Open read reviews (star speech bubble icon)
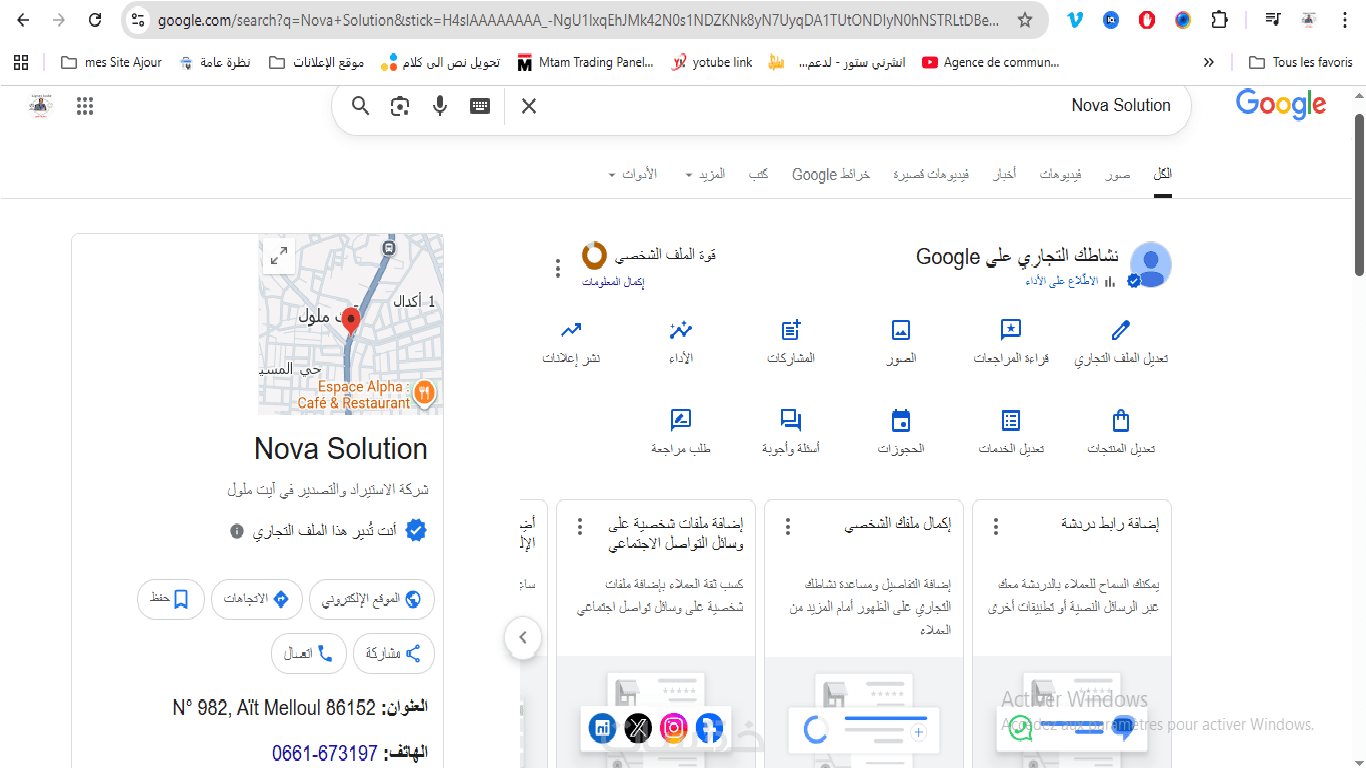 [1011, 330]
